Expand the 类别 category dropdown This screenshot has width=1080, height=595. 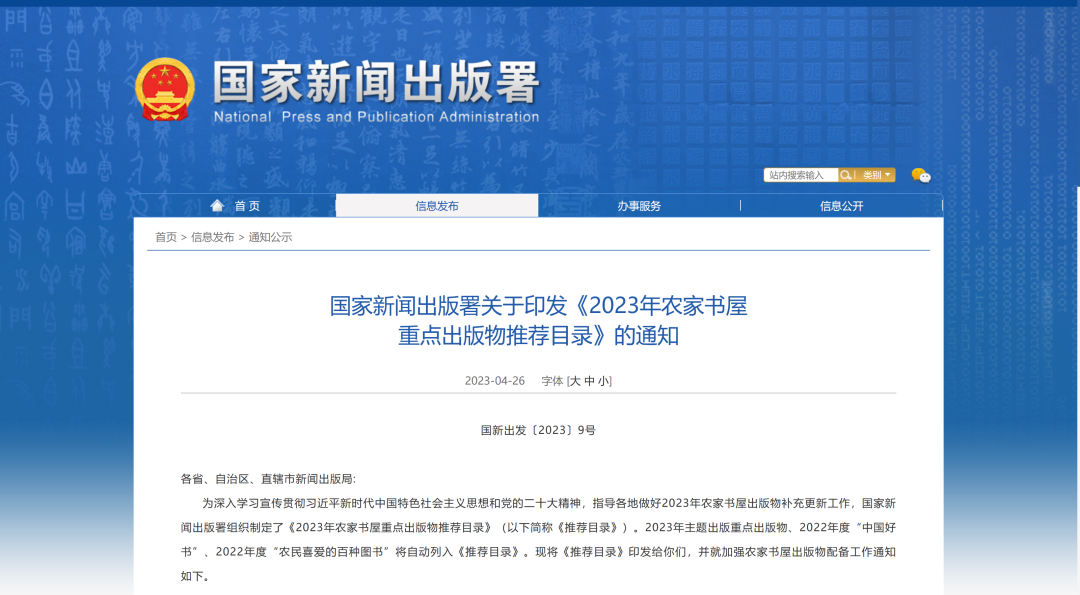(876, 175)
